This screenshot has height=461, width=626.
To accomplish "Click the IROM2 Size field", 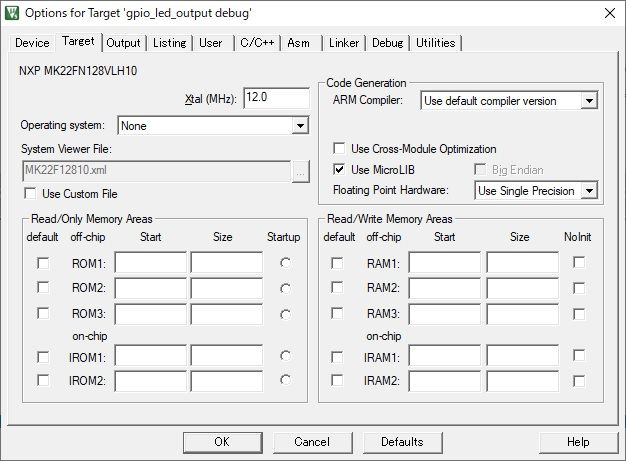I will tap(227, 381).
